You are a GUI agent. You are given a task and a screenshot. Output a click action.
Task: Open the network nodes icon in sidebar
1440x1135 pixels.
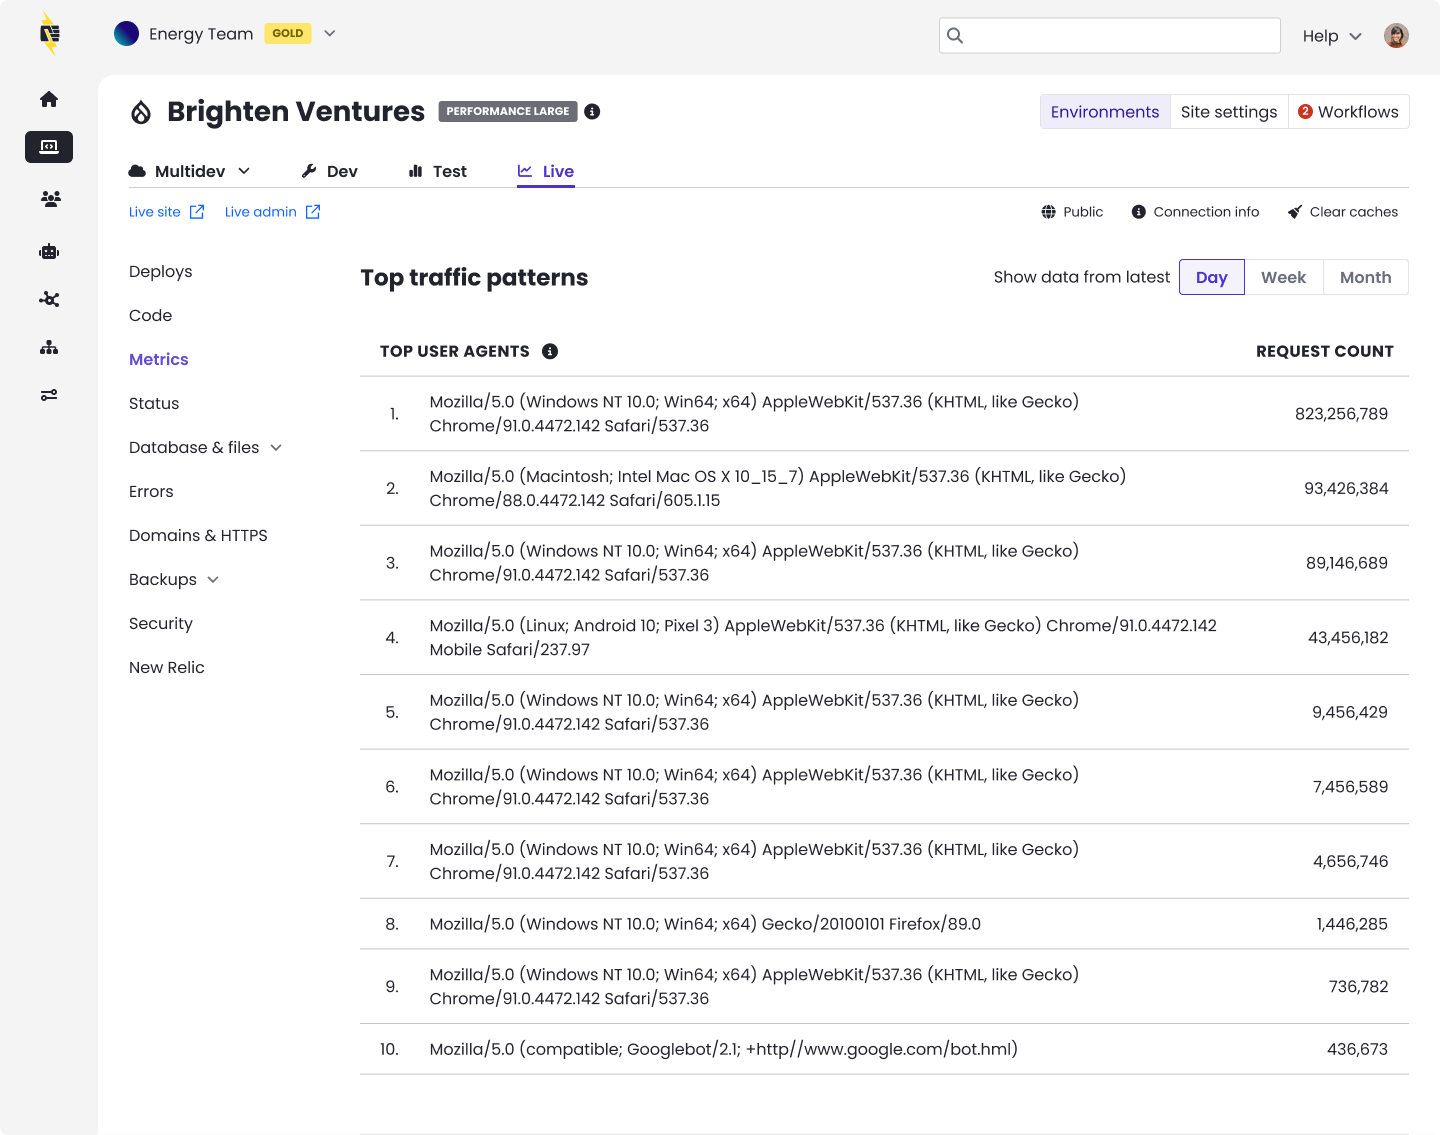pyautogui.click(x=49, y=299)
